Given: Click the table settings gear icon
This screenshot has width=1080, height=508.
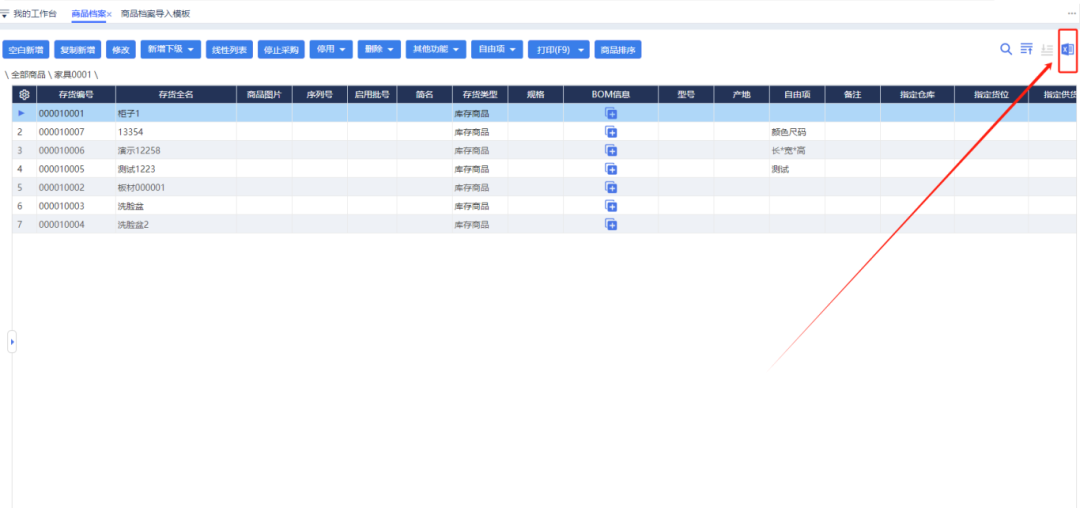Looking at the screenshot, I should [x=24, y=94].
